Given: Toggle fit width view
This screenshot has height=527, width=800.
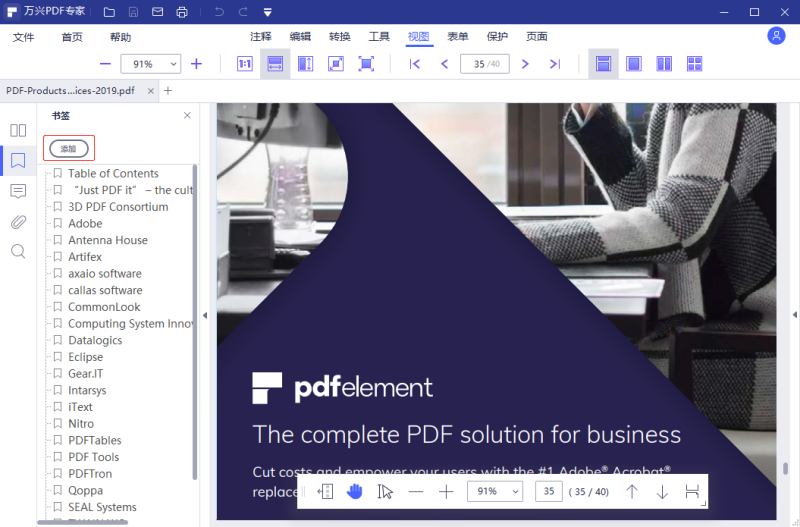Looking at the screenshot, I should (x=275, y=64).
